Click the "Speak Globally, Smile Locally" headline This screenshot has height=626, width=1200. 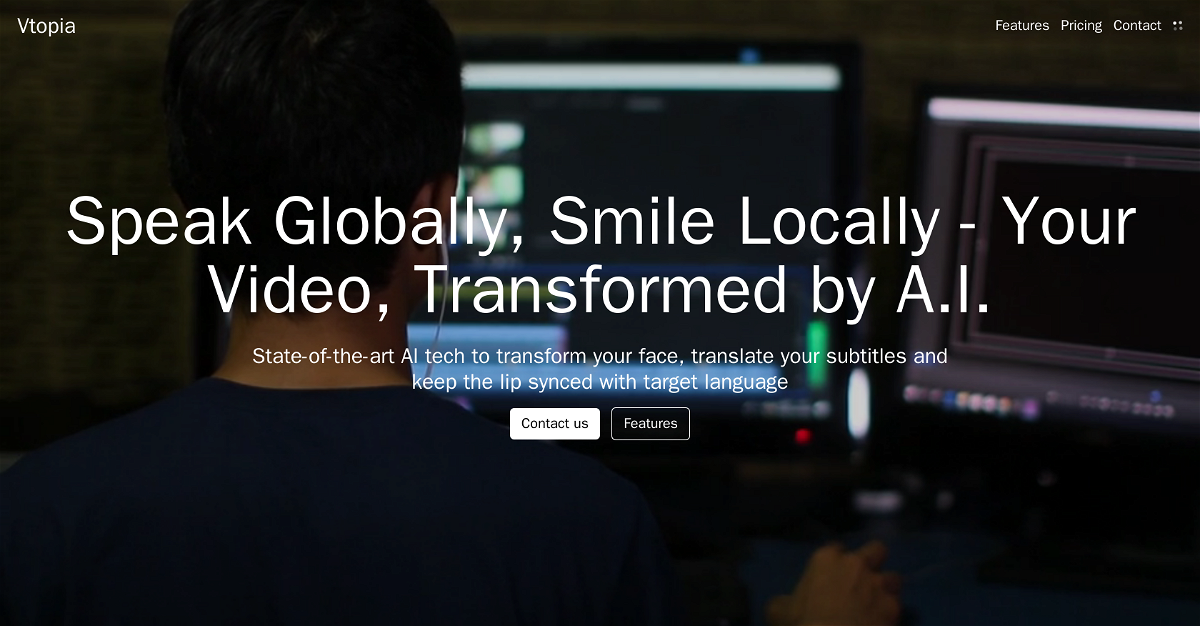pyautogui.click(x=600, y=221)
